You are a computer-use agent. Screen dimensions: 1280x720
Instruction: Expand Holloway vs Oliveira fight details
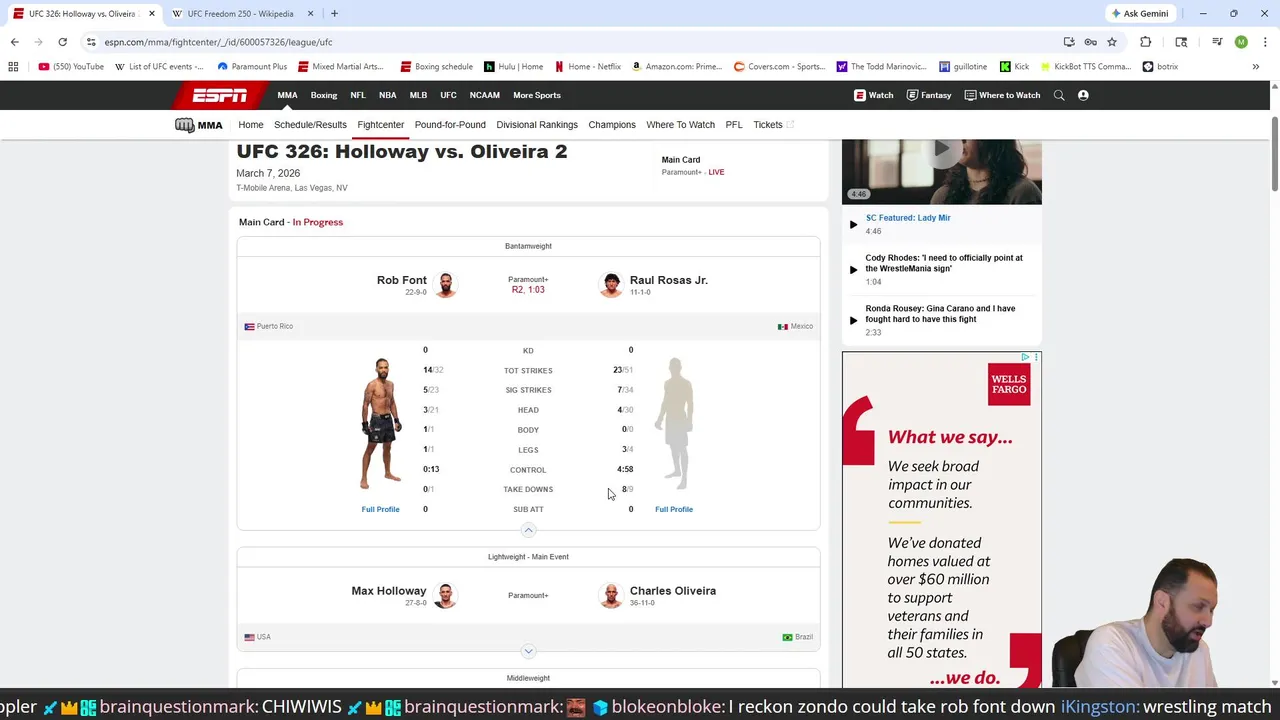pyautogui.click(x=528, y=651)
